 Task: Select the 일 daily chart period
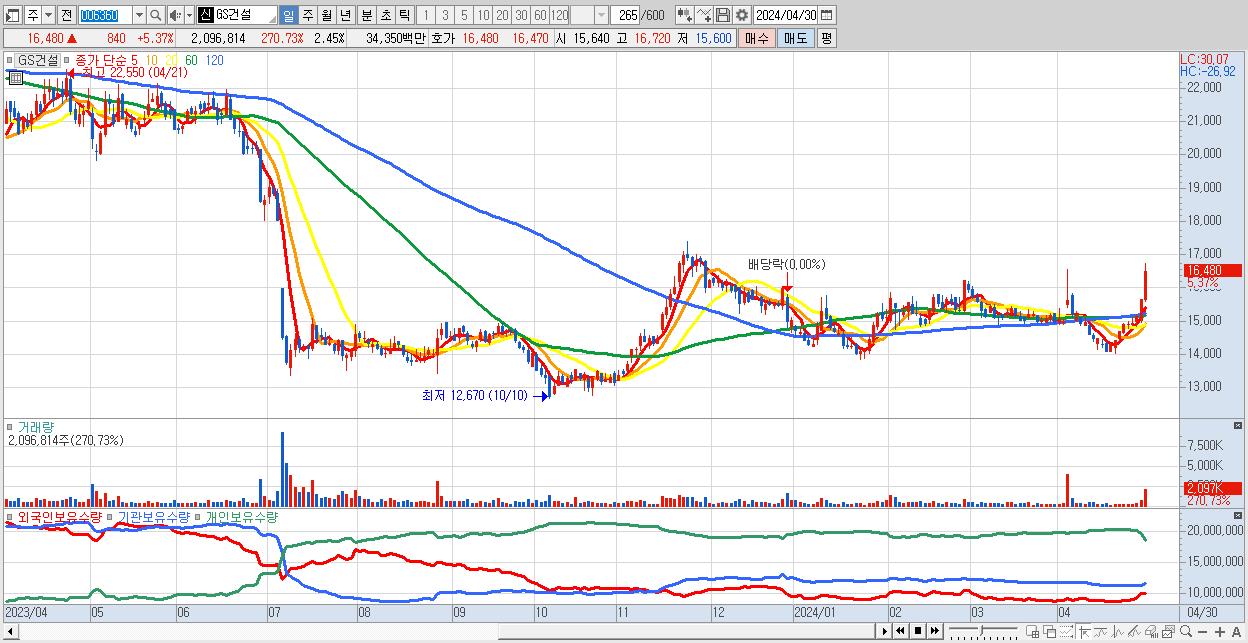[288, 15]
